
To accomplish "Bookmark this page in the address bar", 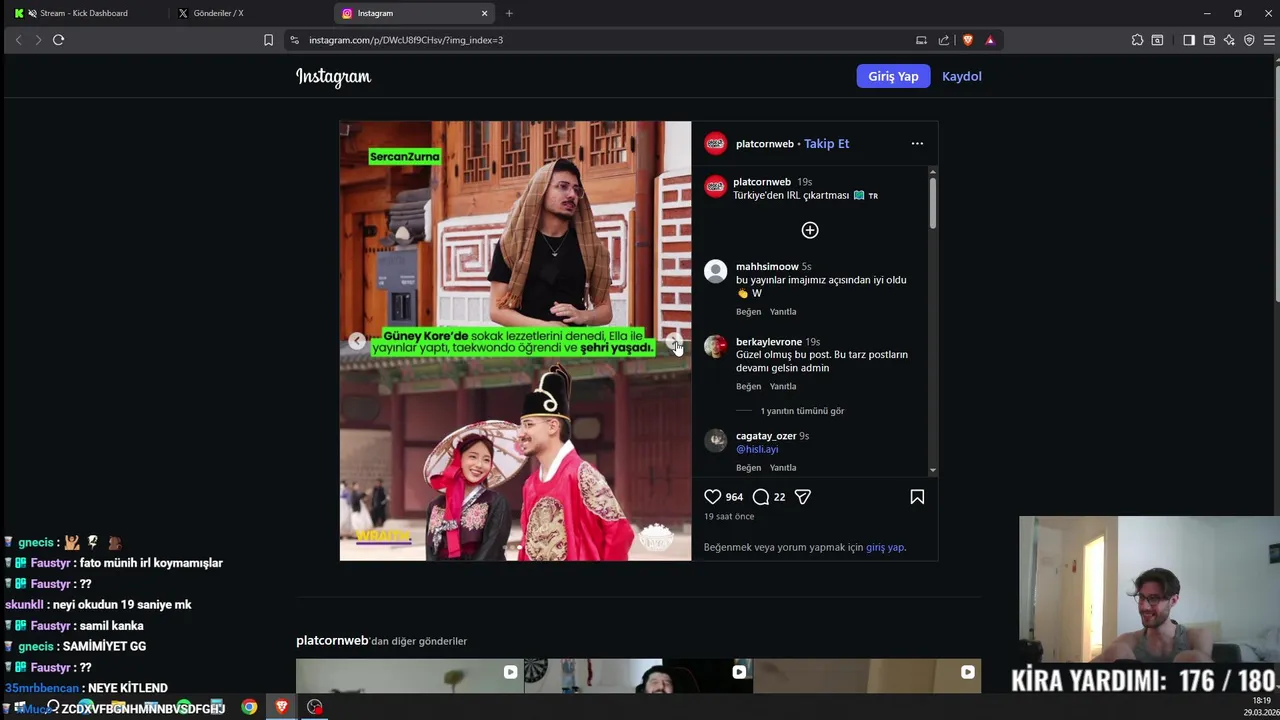I will [x=268, y=40].
